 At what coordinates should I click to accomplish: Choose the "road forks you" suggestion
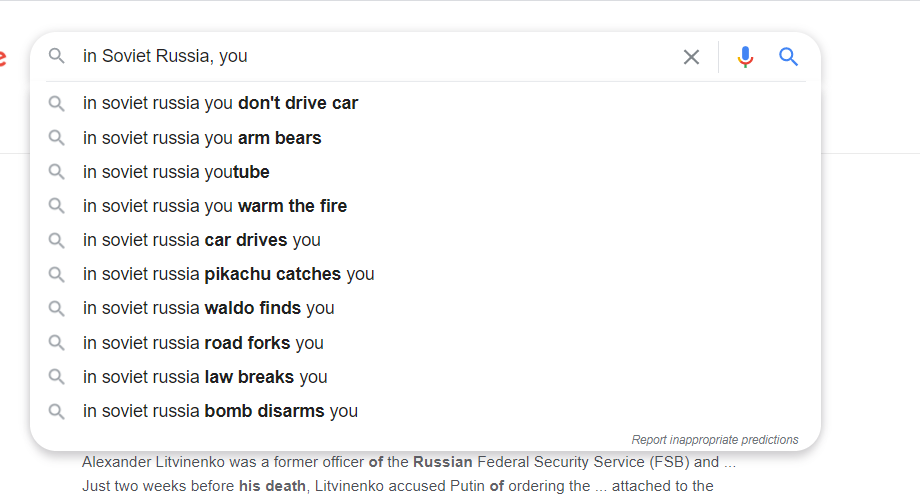[x=203, y=343]
